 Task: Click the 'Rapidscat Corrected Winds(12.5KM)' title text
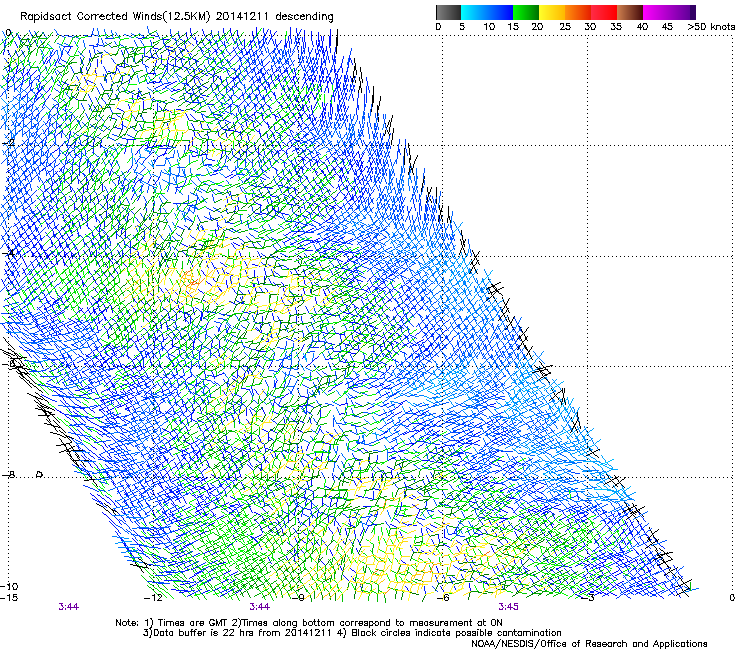tap(116, 16)
